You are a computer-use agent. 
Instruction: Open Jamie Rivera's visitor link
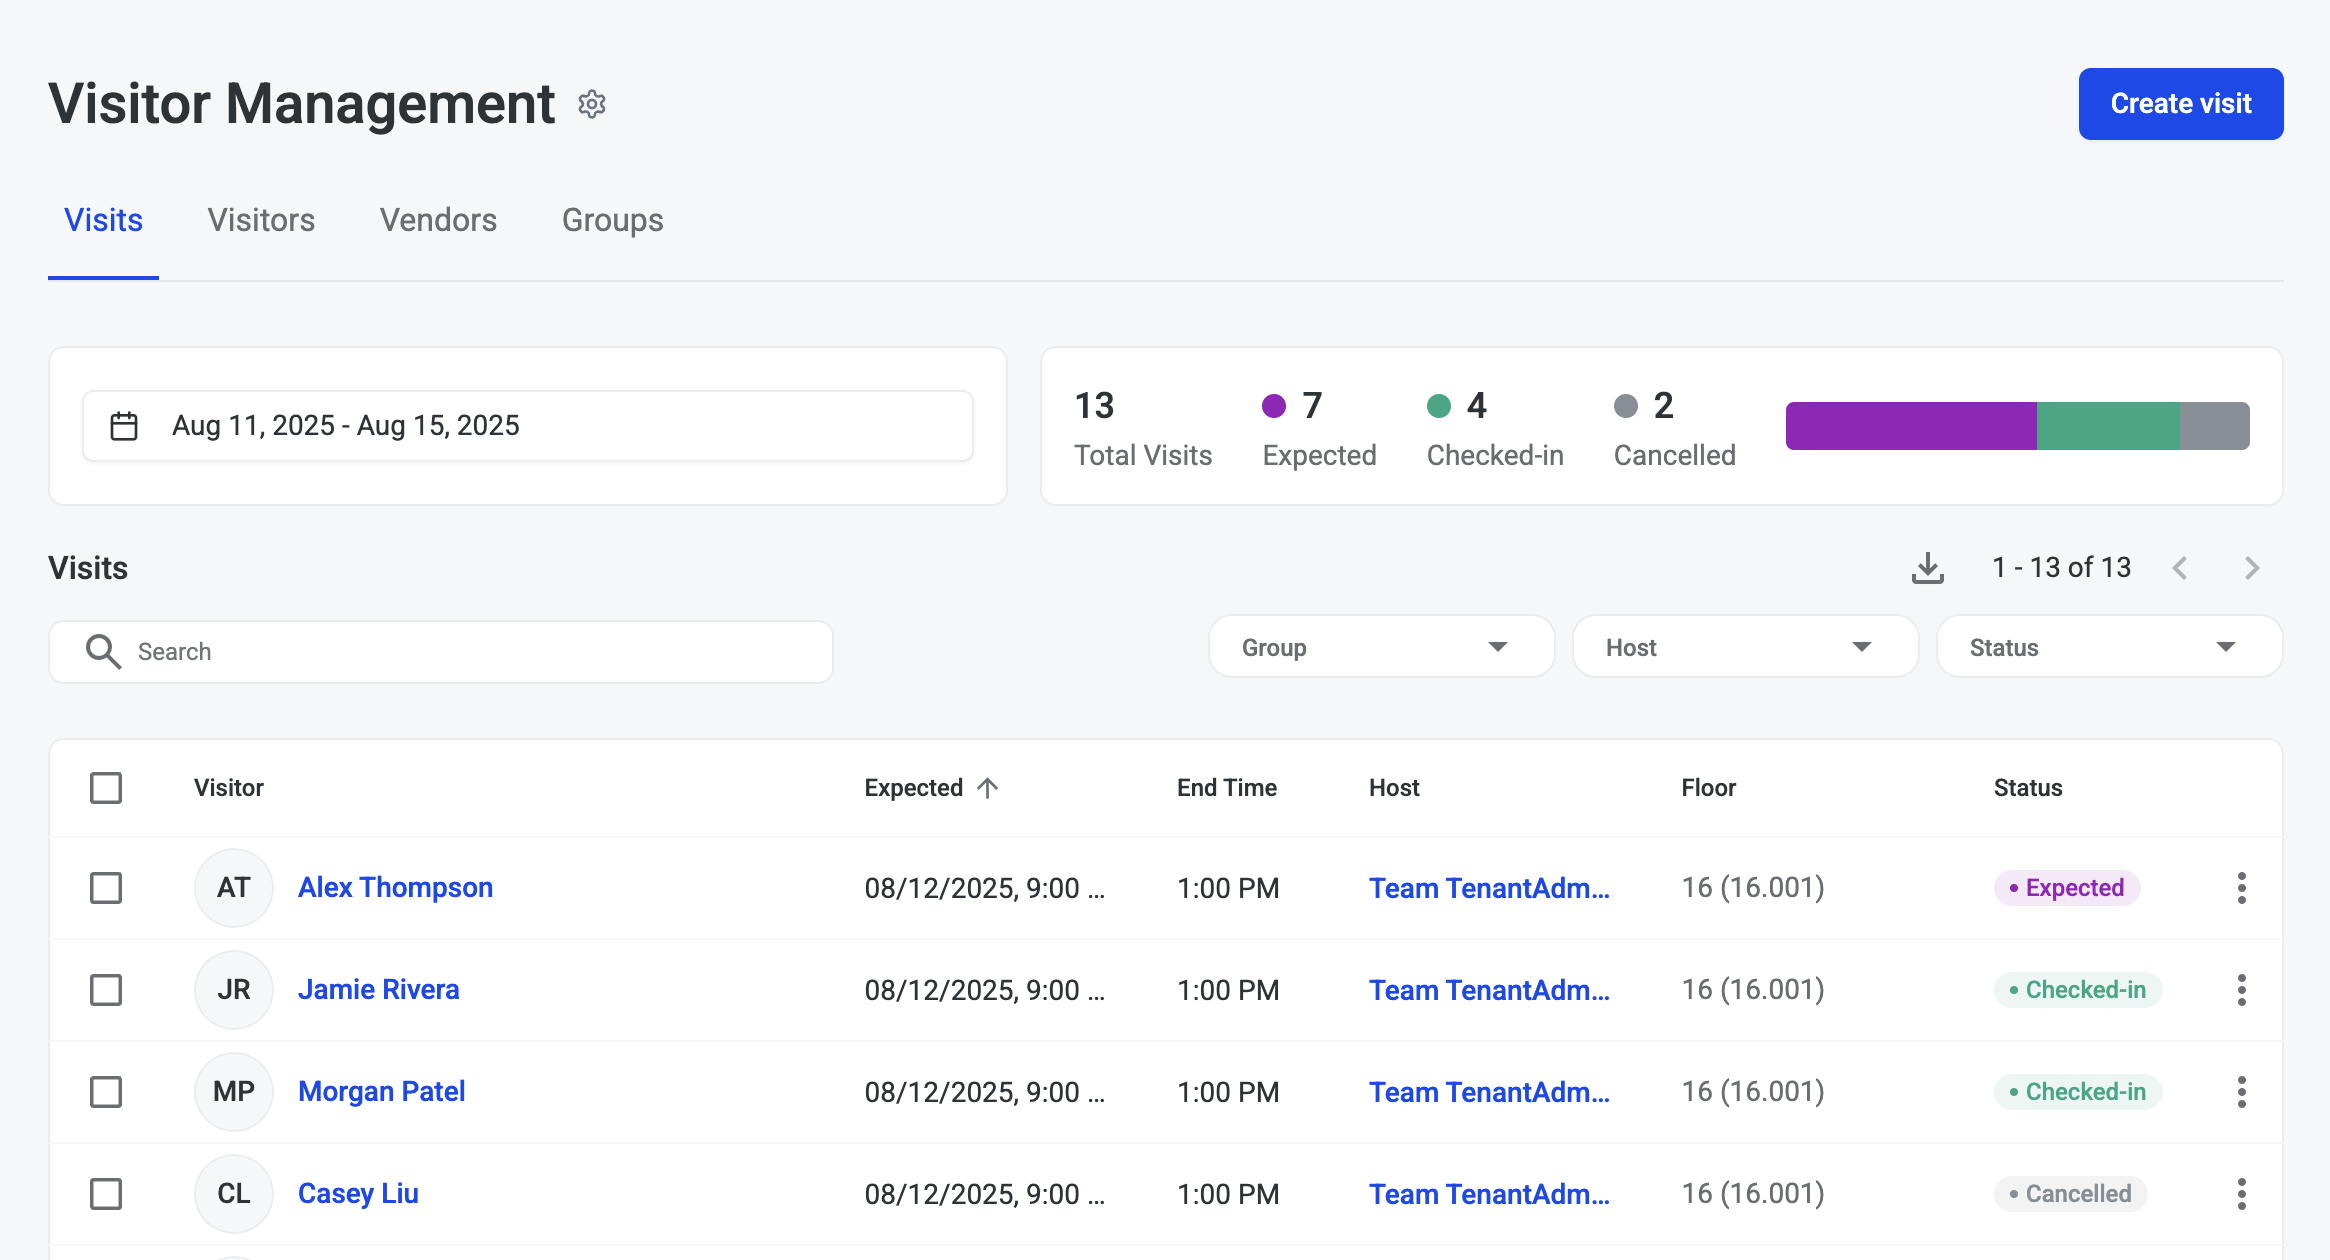click(x=378, y=990)
